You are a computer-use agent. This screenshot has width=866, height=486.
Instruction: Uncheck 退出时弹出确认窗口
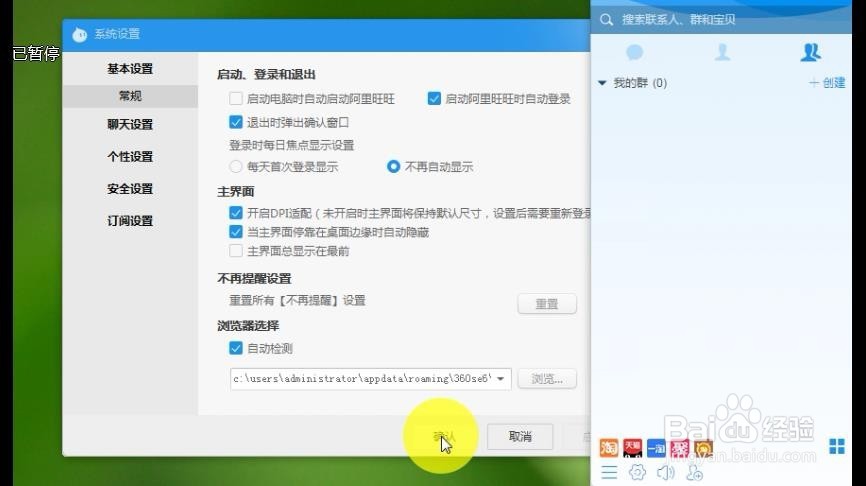(236, 122)
